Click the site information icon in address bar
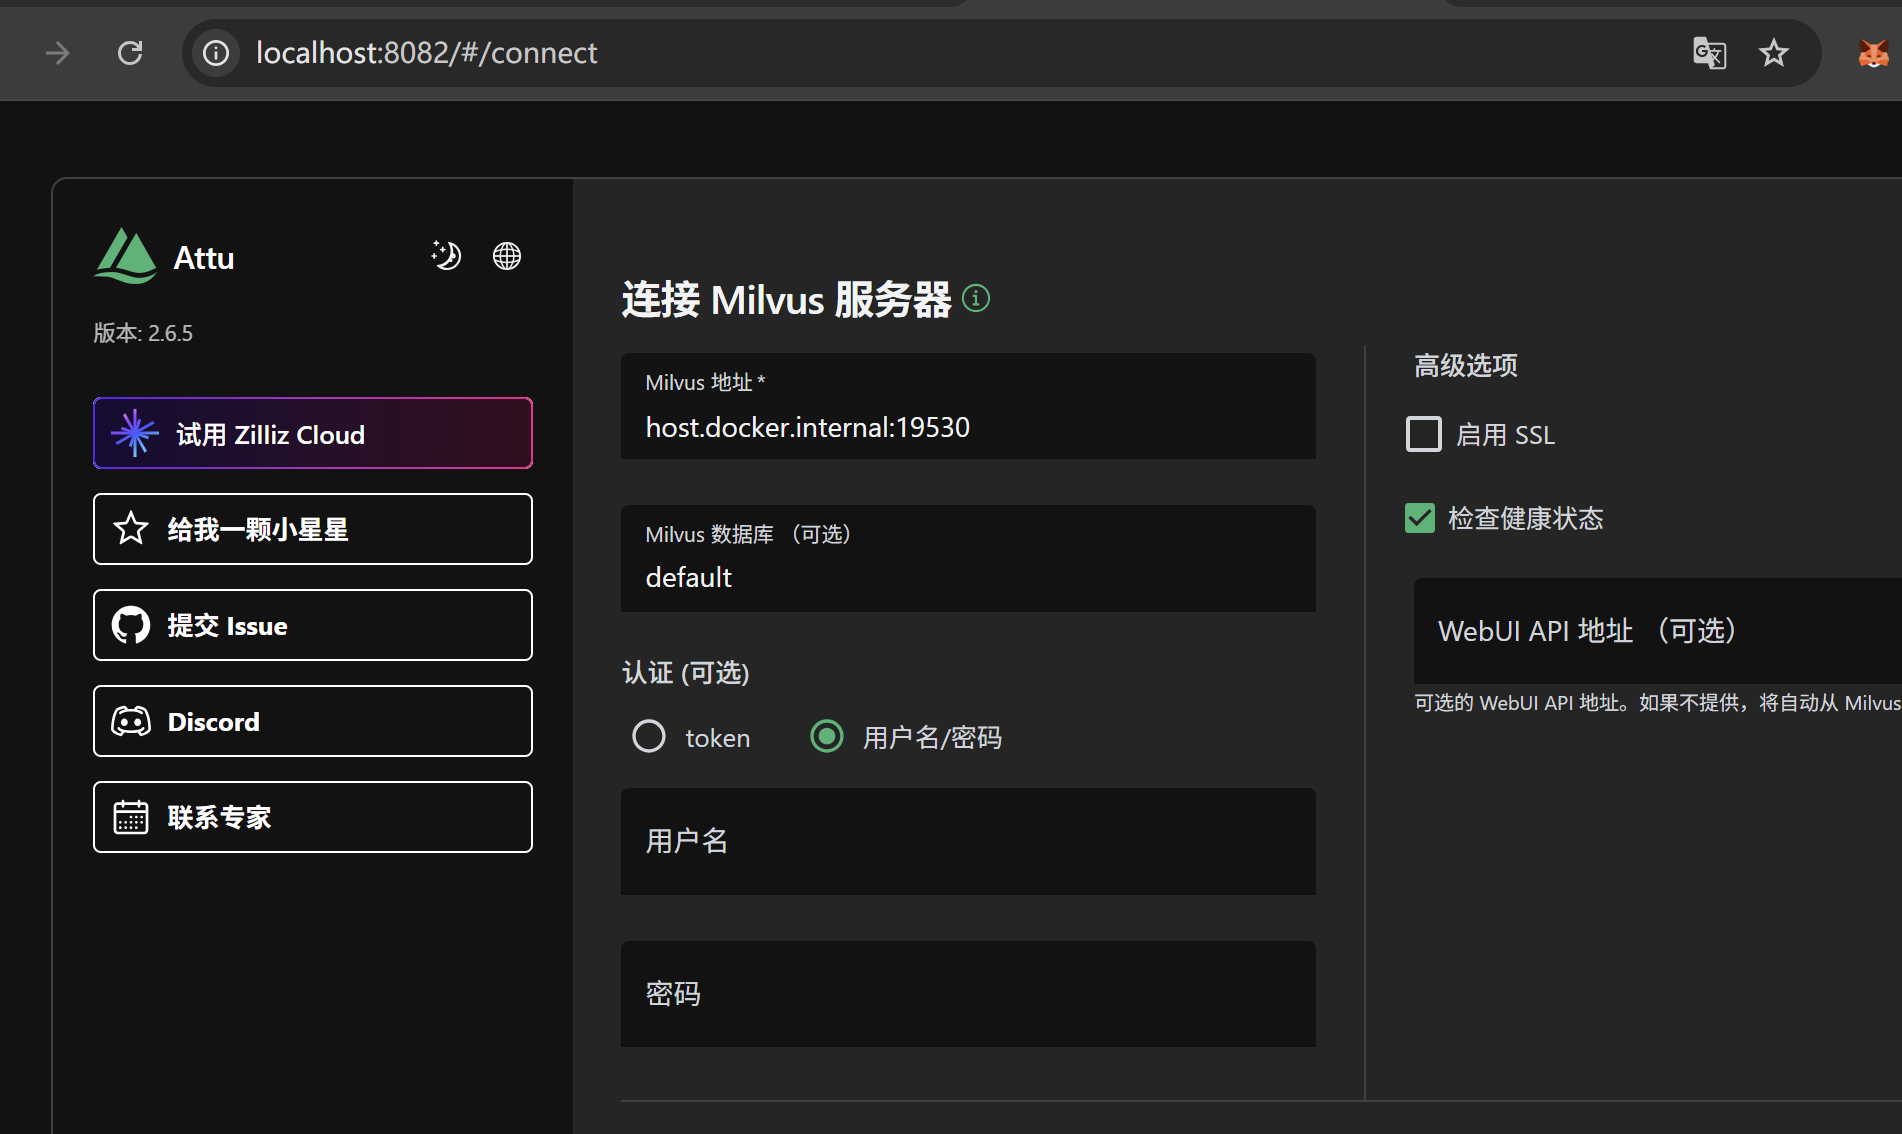Screen dimensions: 1902x1134 [x=216, y=53]
